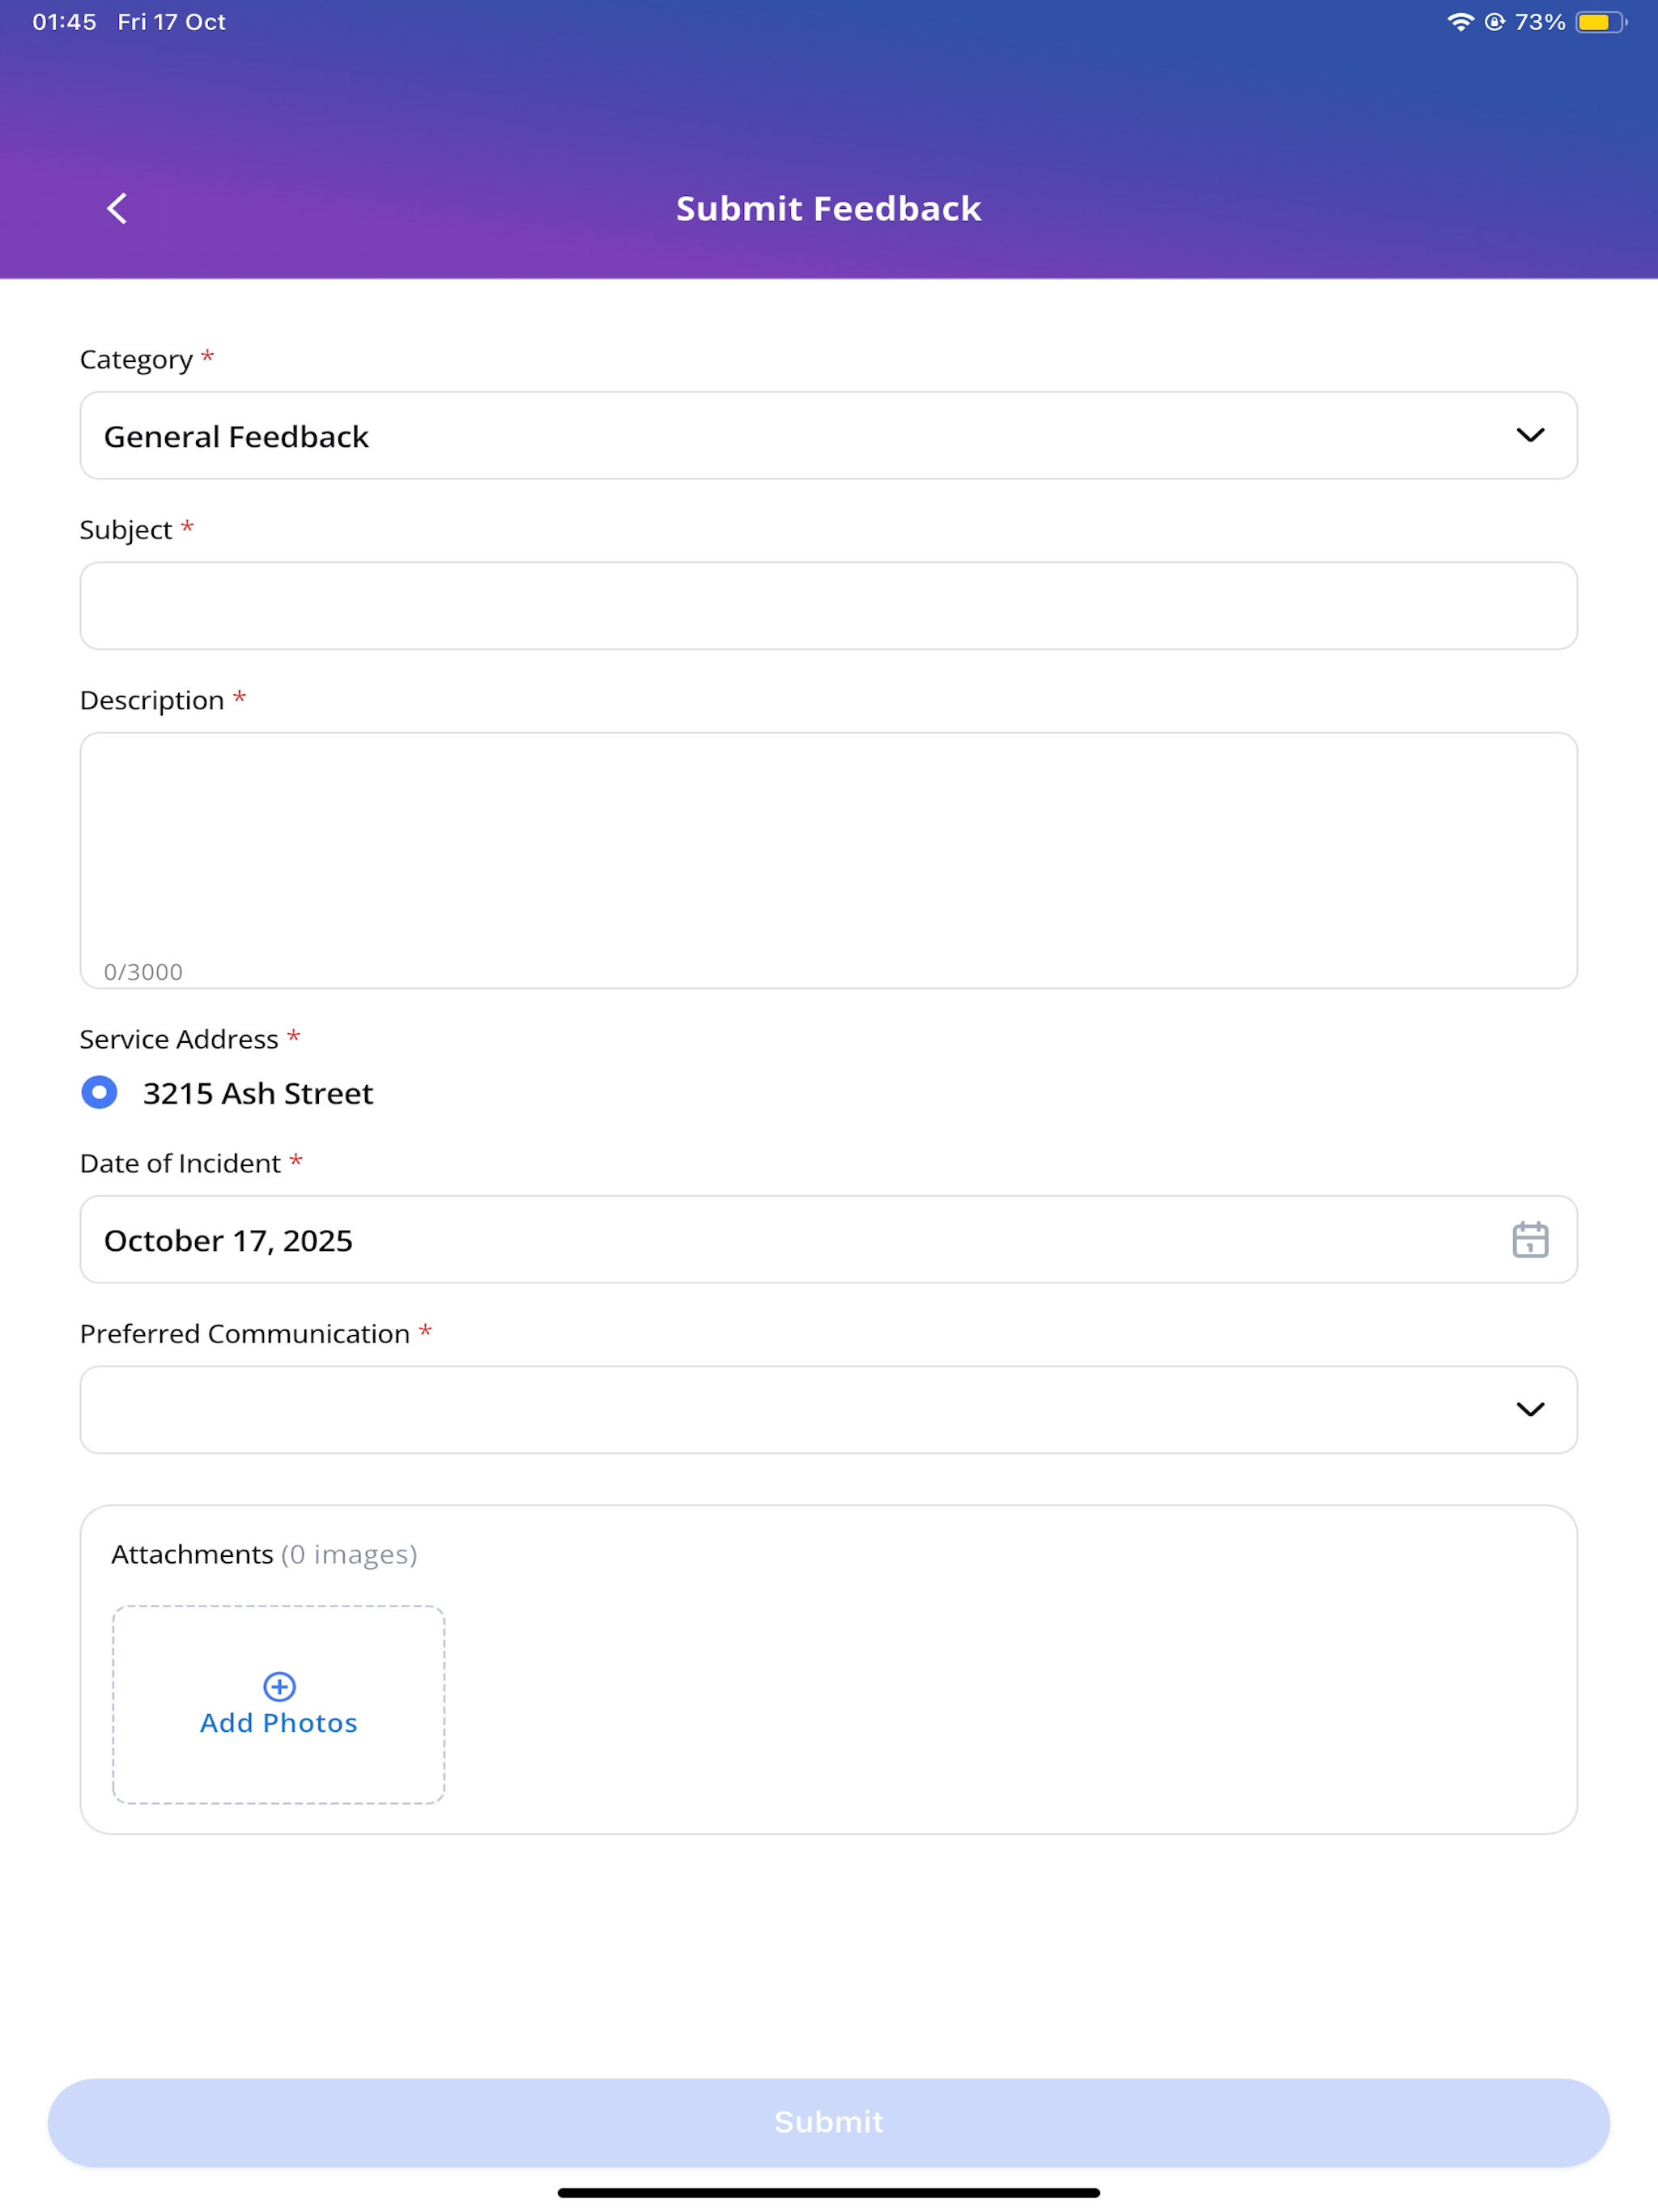Image resolution: width=1658 pixels, height=2212 pixels.
Task: Click the Add Photos label
Action: coord(279,1723)
